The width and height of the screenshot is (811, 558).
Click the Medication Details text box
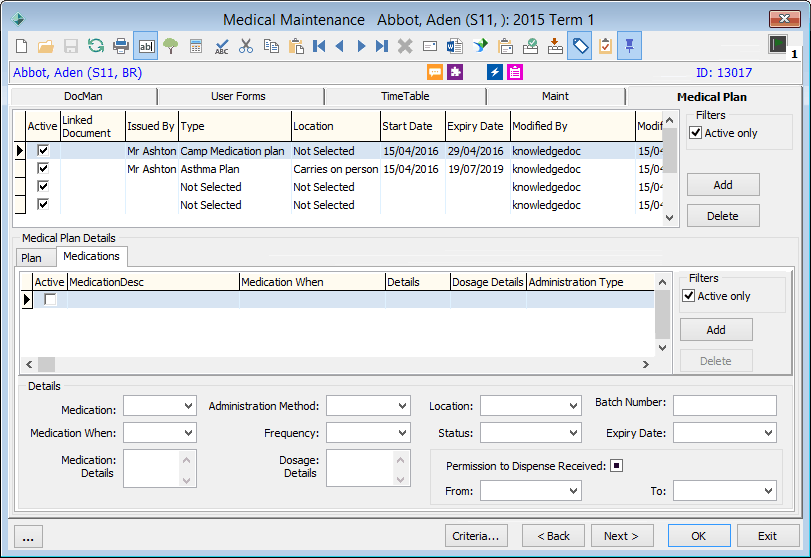(x=160, y=468)
